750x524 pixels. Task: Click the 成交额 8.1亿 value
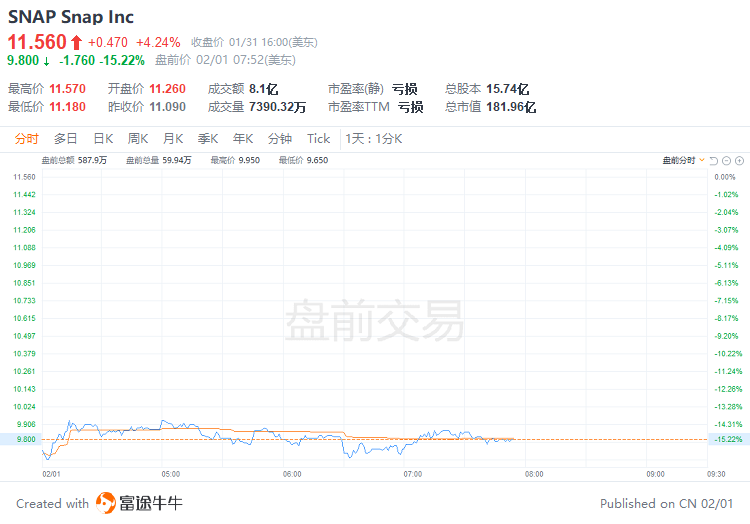coord(264,89)
